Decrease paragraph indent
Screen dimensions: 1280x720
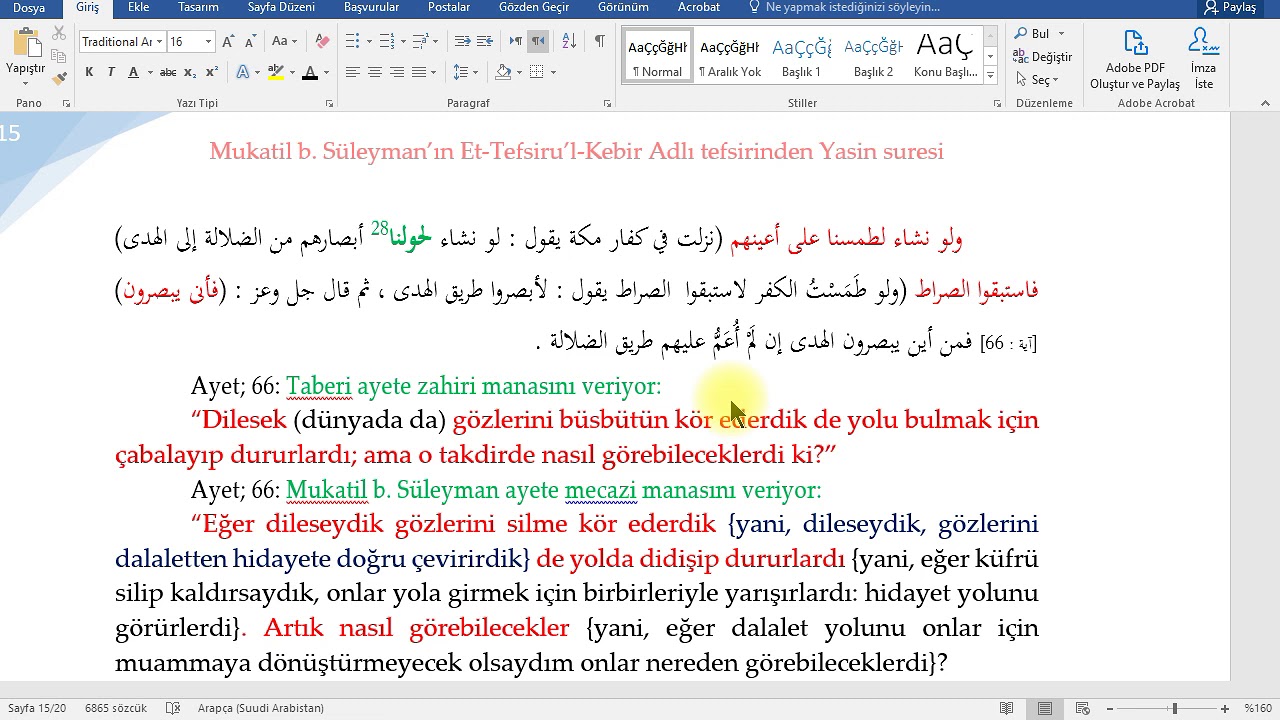coord(462,42)
